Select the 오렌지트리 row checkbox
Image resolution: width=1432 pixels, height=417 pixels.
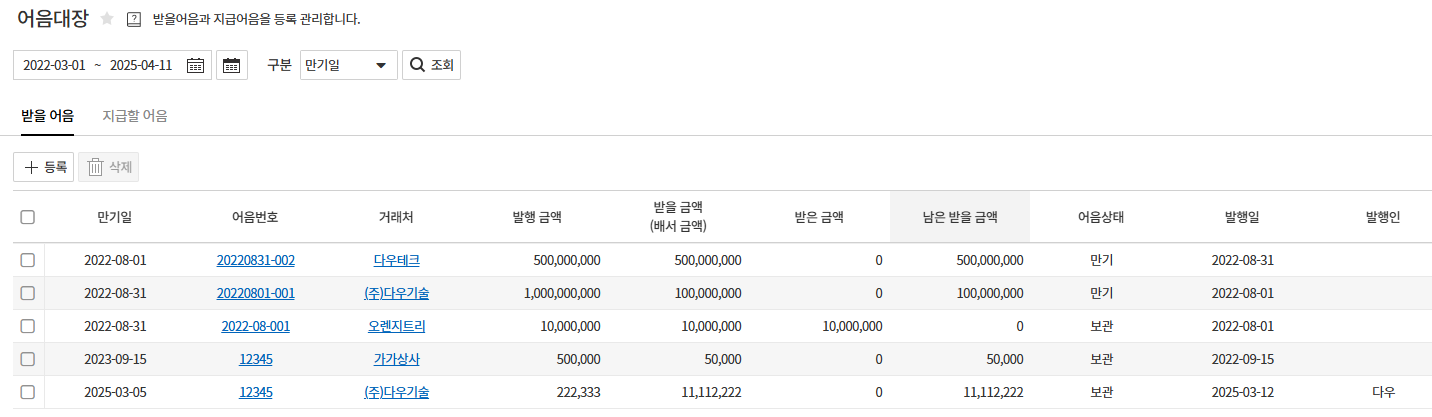point(28,326)
